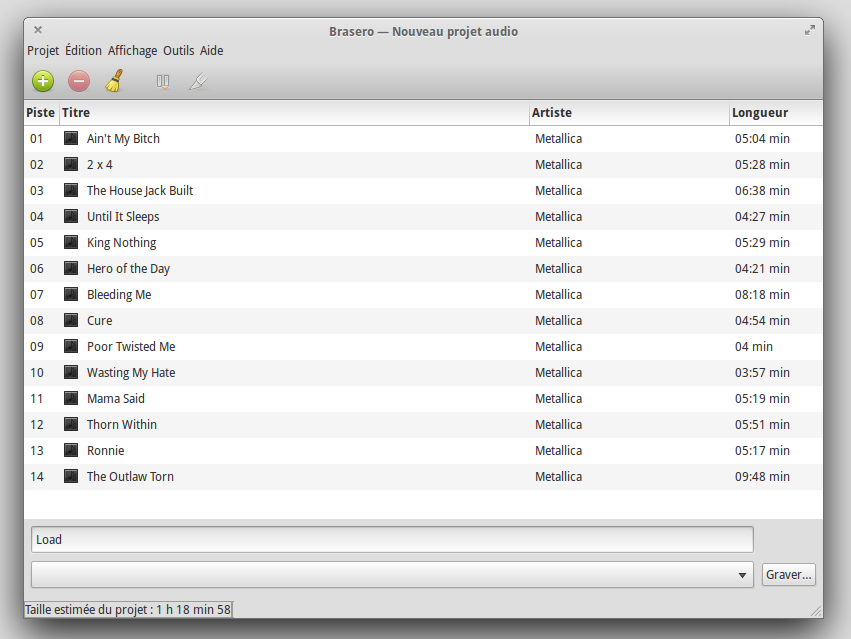The width and height of the screenshot is (851, 639).
Task: Click track icon beside Until It Sleeps
Action: [71, 216]
